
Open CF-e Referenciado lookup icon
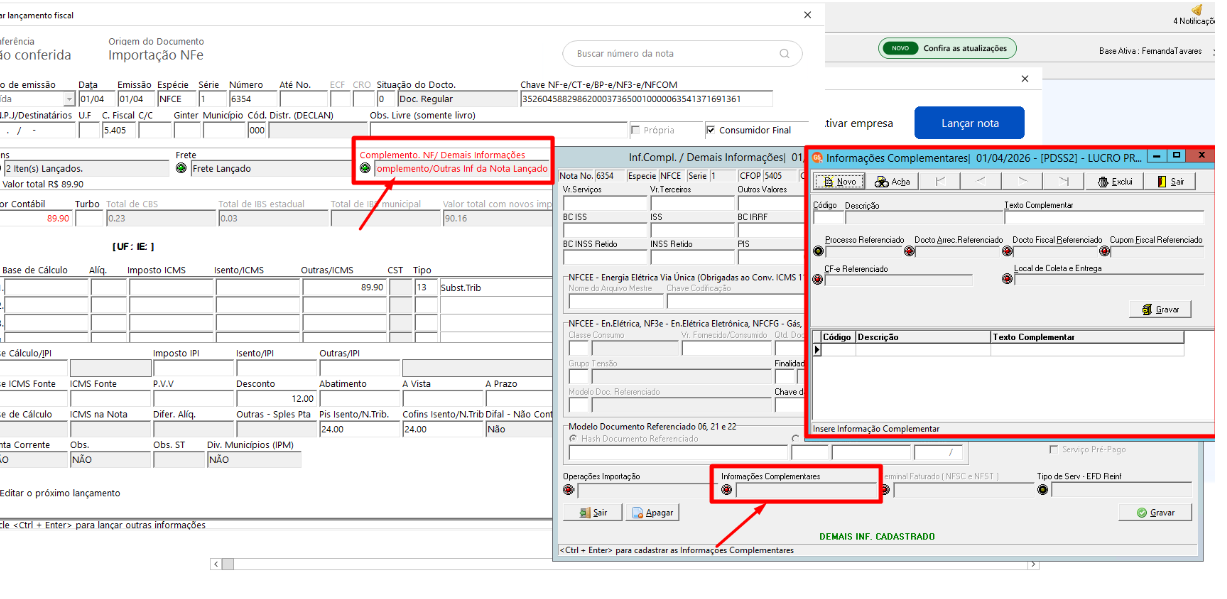tap(818, 280)
